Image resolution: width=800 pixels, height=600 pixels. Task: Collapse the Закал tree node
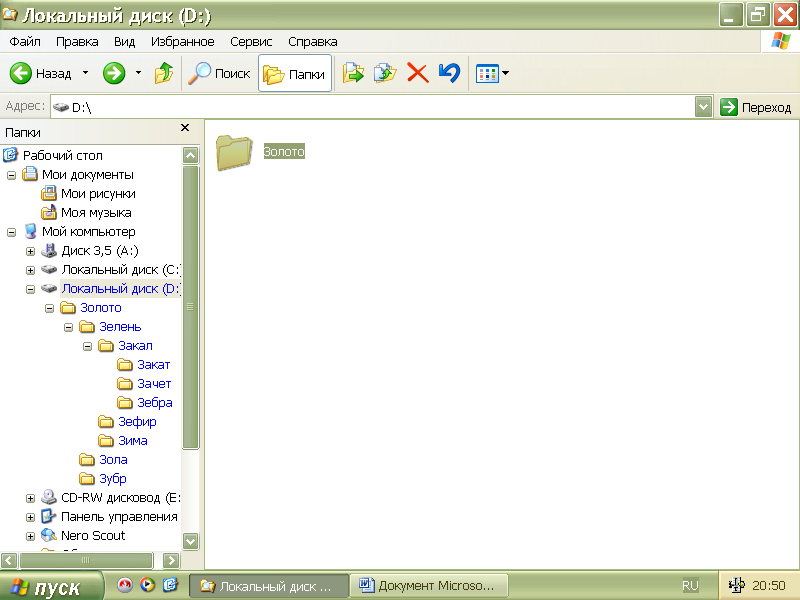[88, 346]
